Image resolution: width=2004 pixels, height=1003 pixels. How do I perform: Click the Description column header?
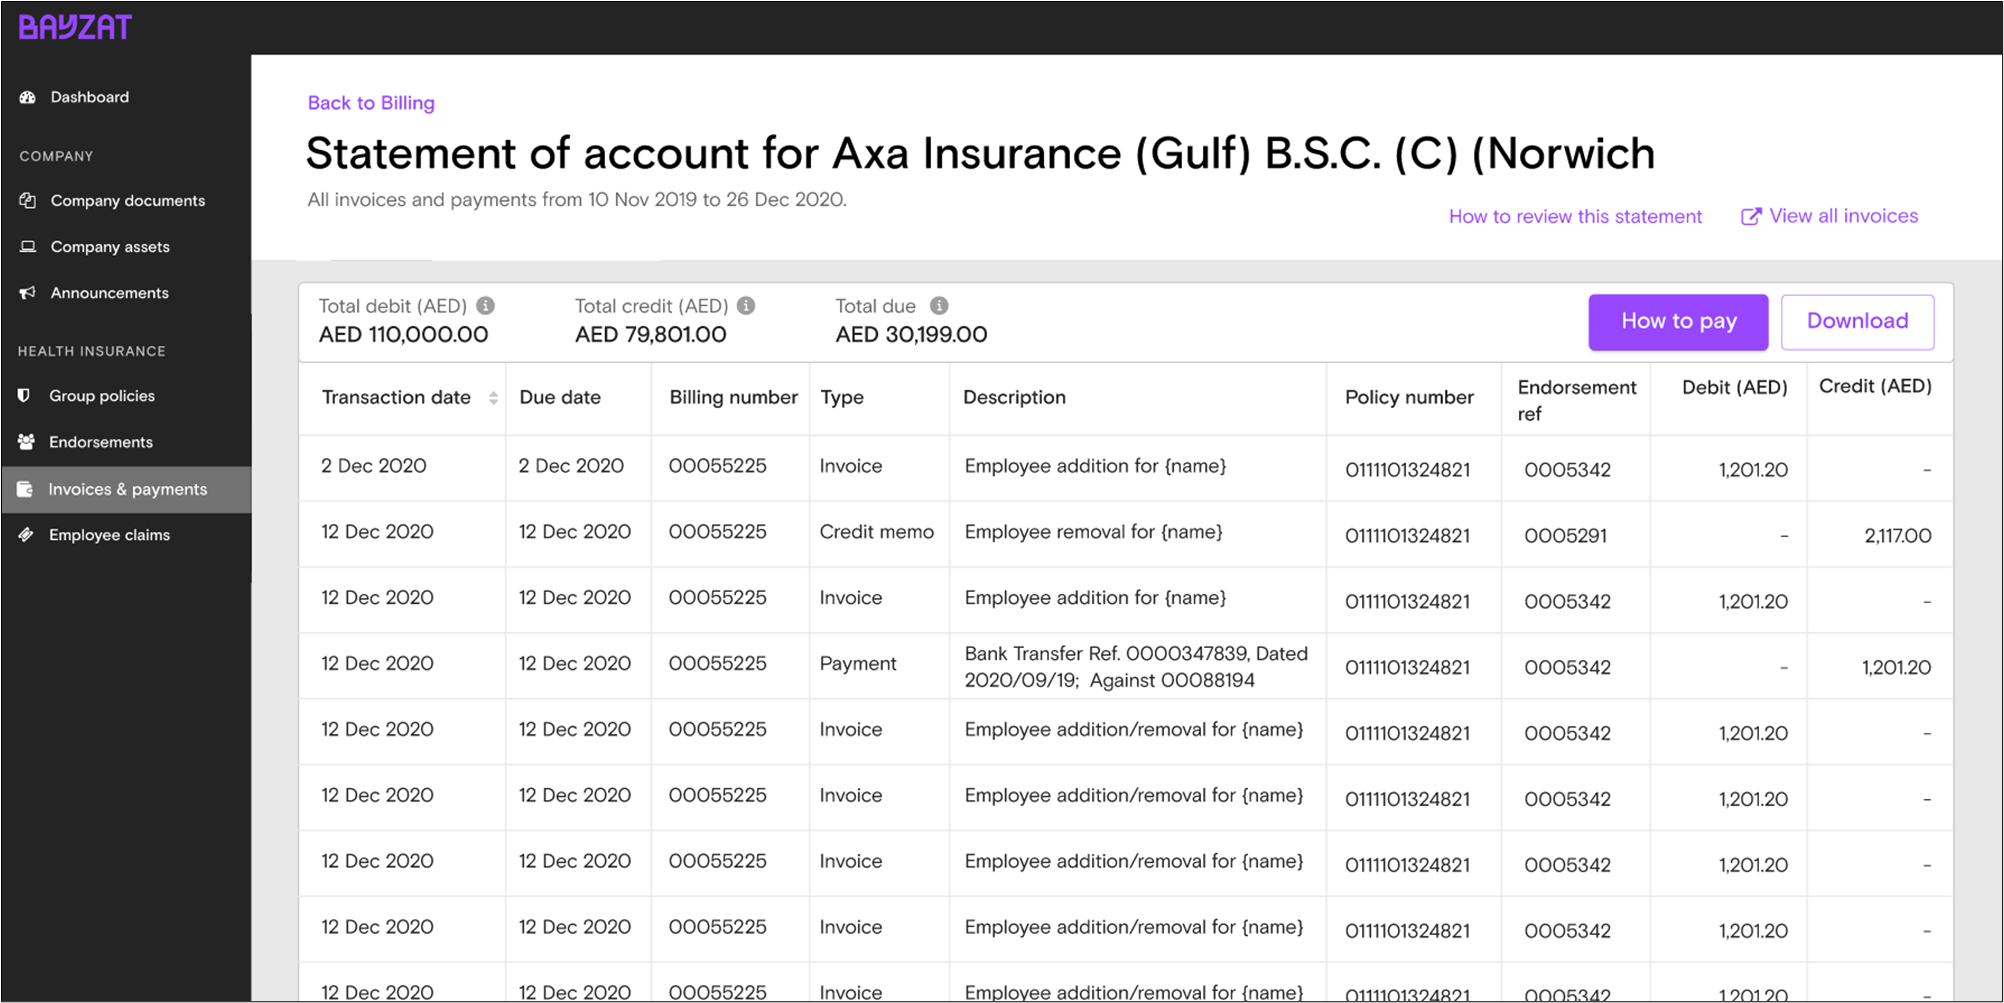pyautogui.click(x=1014, y=397)
